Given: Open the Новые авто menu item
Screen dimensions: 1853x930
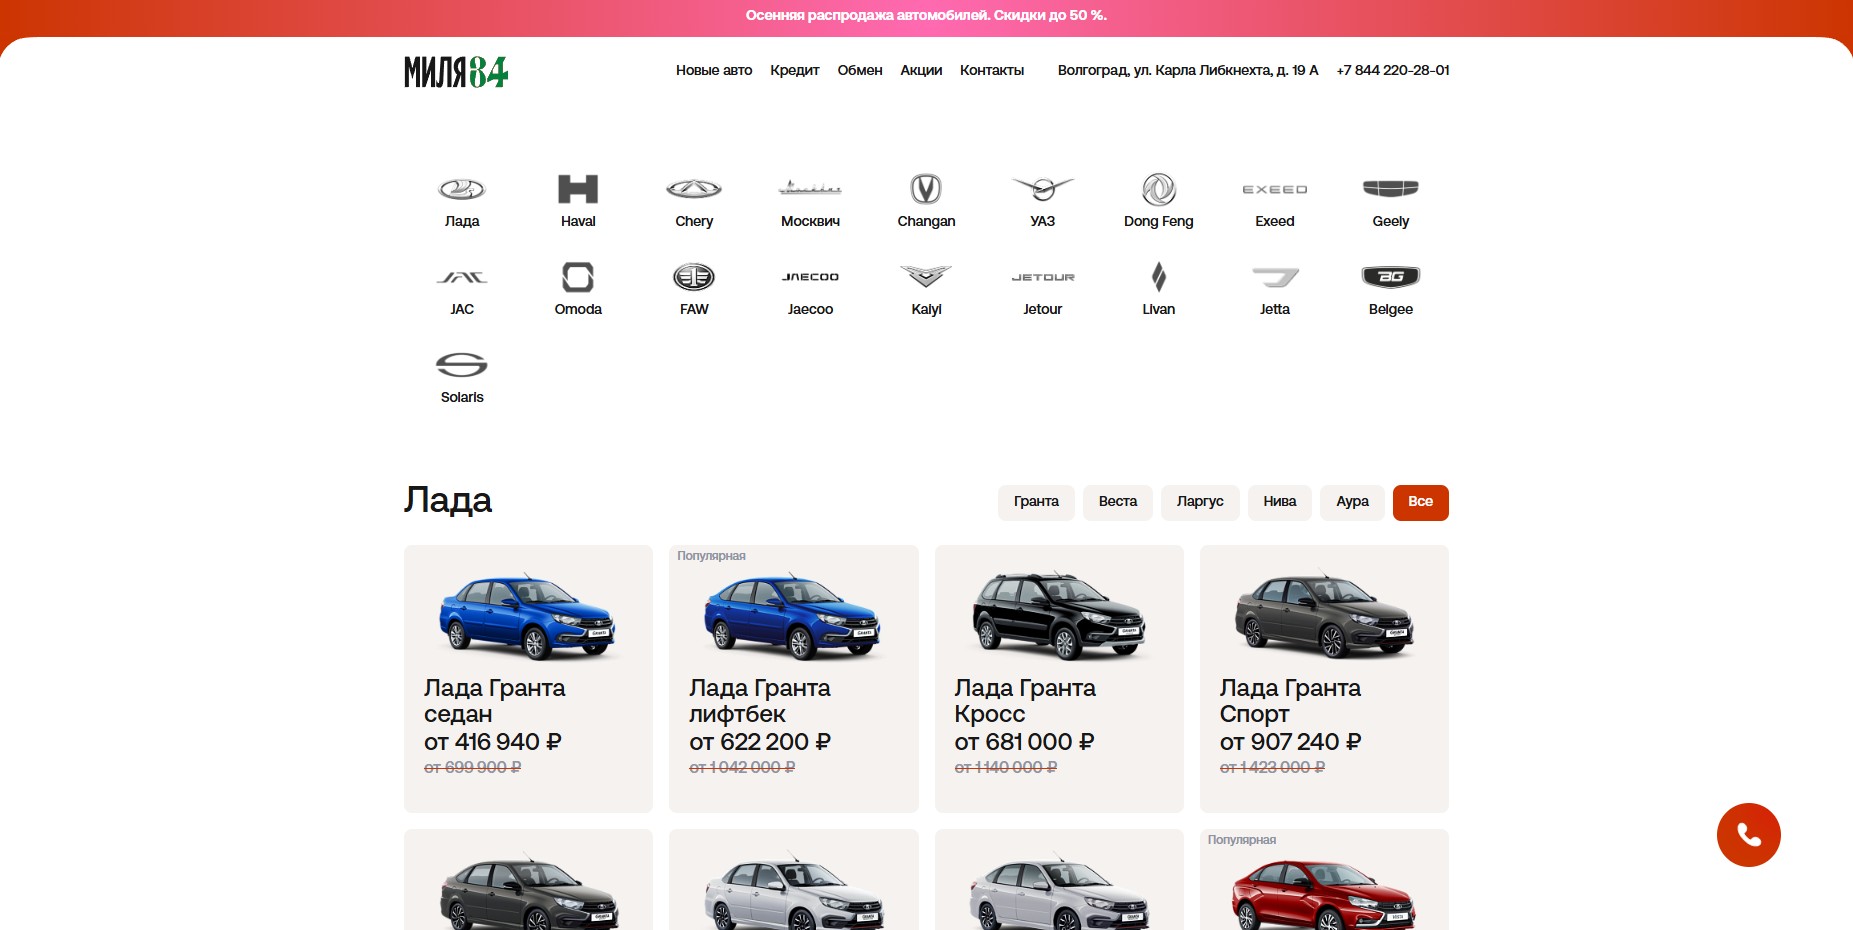Looking at the screenshot, I should [x=714, y=70].
